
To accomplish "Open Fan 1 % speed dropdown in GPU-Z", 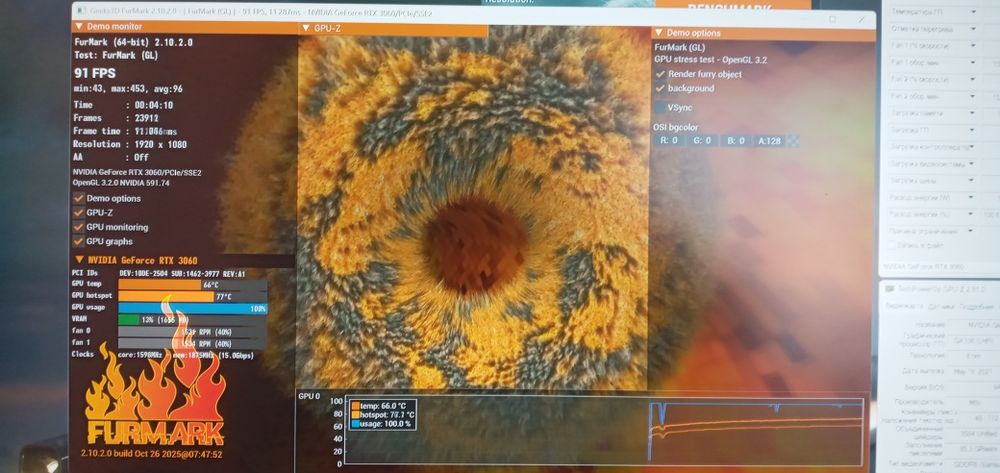I will click(x=973, y=46).
